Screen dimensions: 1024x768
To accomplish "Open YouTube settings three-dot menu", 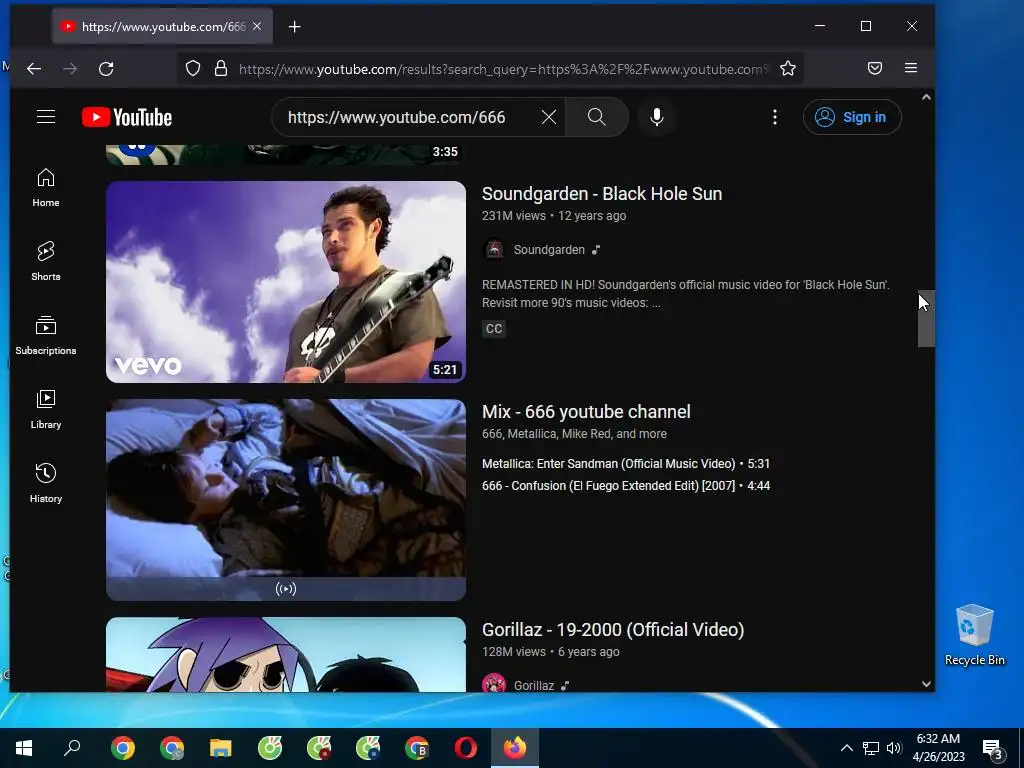I will (775, 117).
